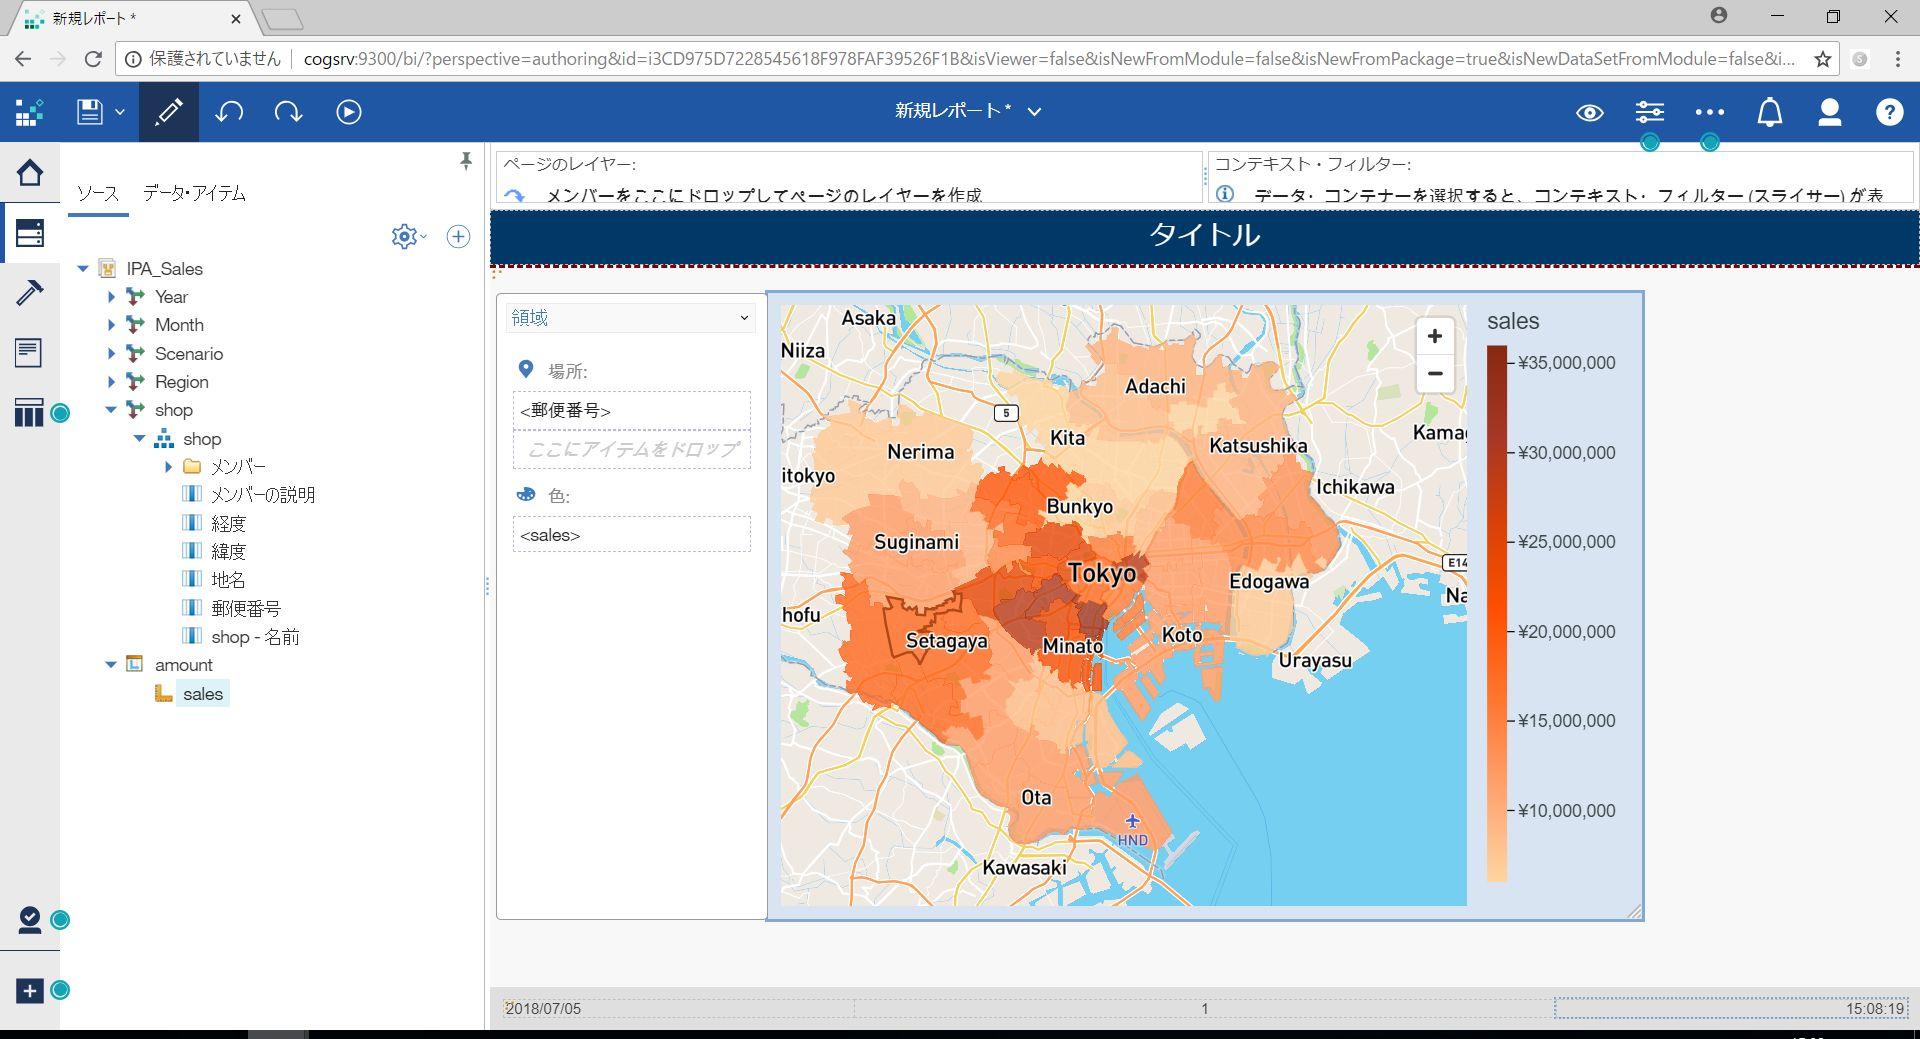
Task: Collapse the IPA_Sales package node
Action: click(83, 269)
